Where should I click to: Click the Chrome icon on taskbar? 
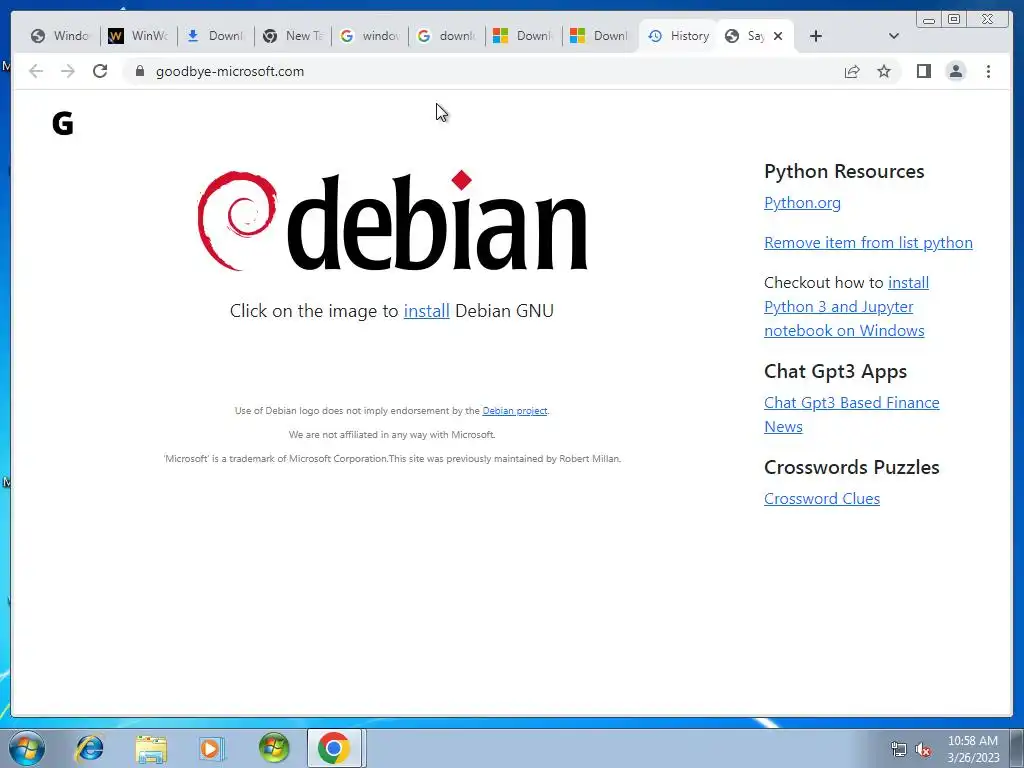tap(334, 748)
